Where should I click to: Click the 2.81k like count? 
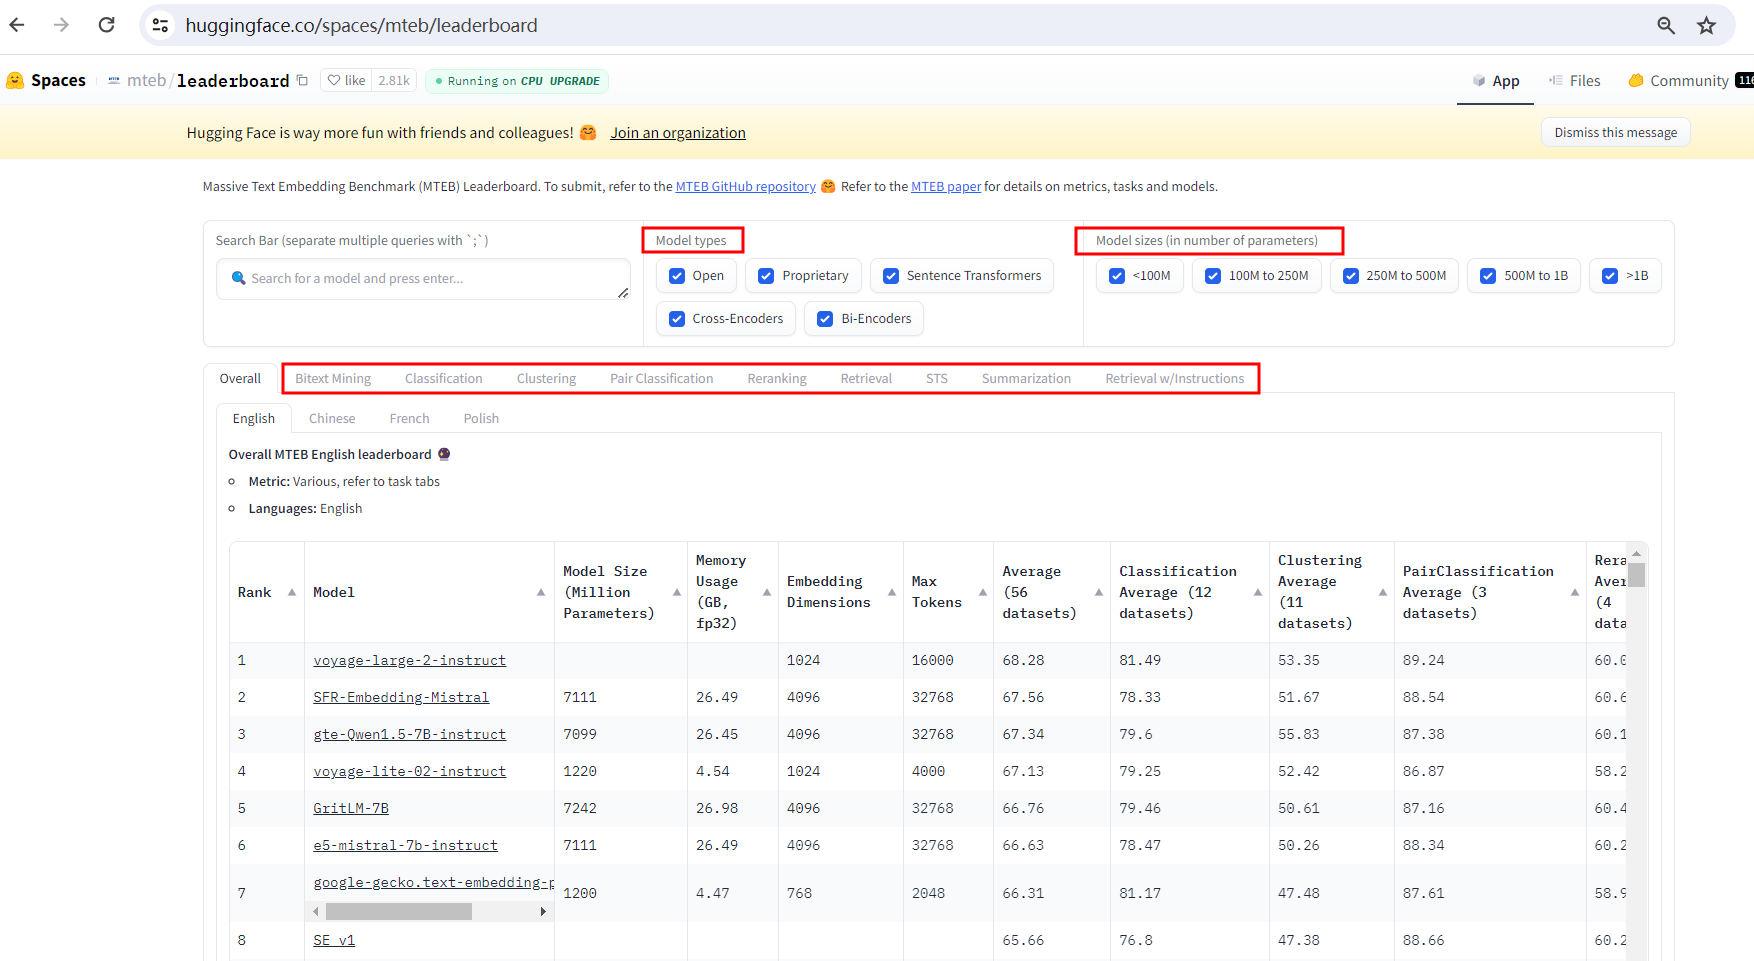point(394,80)
